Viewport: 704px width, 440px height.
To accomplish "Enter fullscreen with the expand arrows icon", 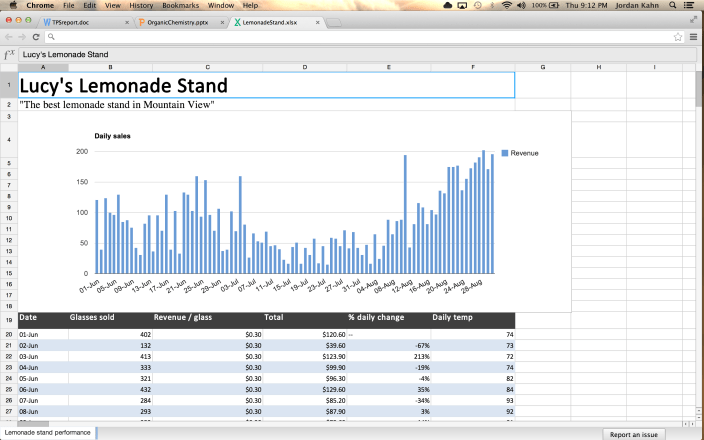I will click(x=694, y=19).
